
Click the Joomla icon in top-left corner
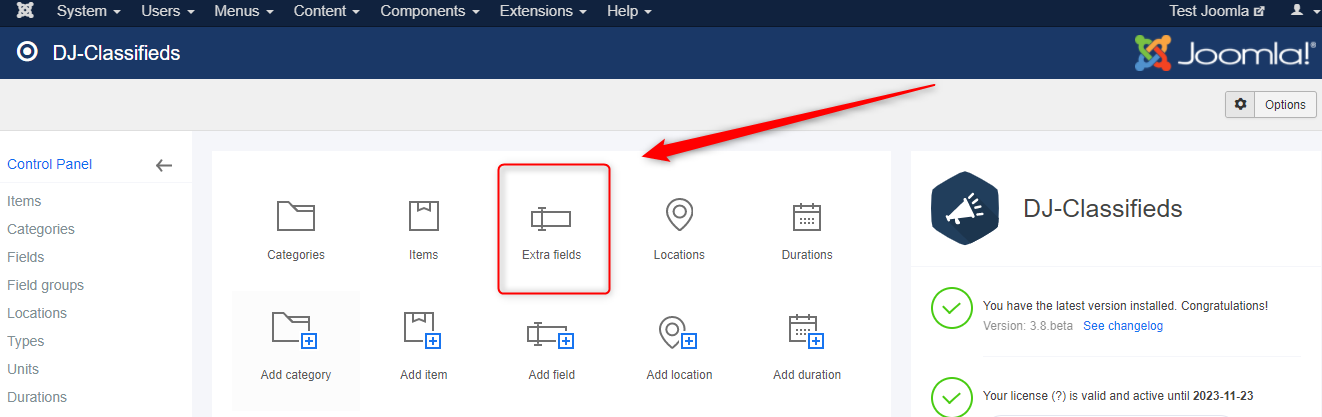tap(26, 11)
